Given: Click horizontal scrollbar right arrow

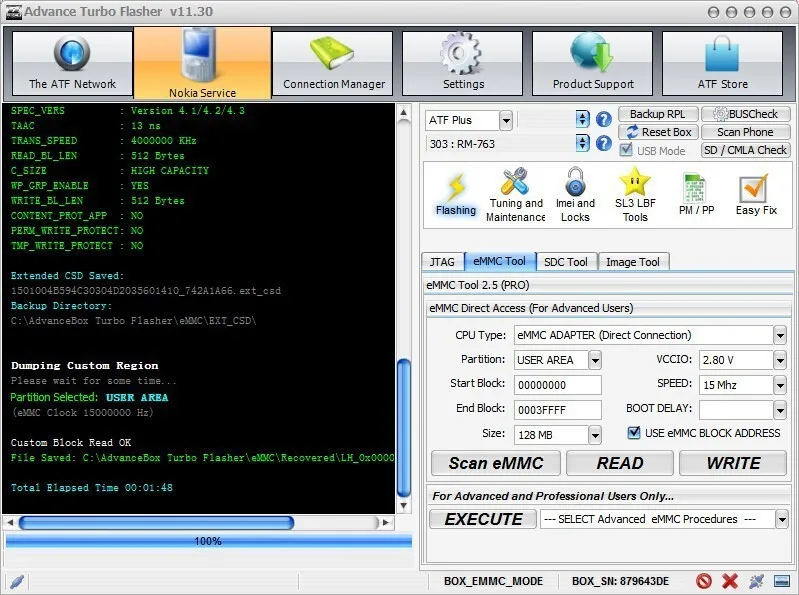Looking at the screenshot, I should click(x=386, y=523).
